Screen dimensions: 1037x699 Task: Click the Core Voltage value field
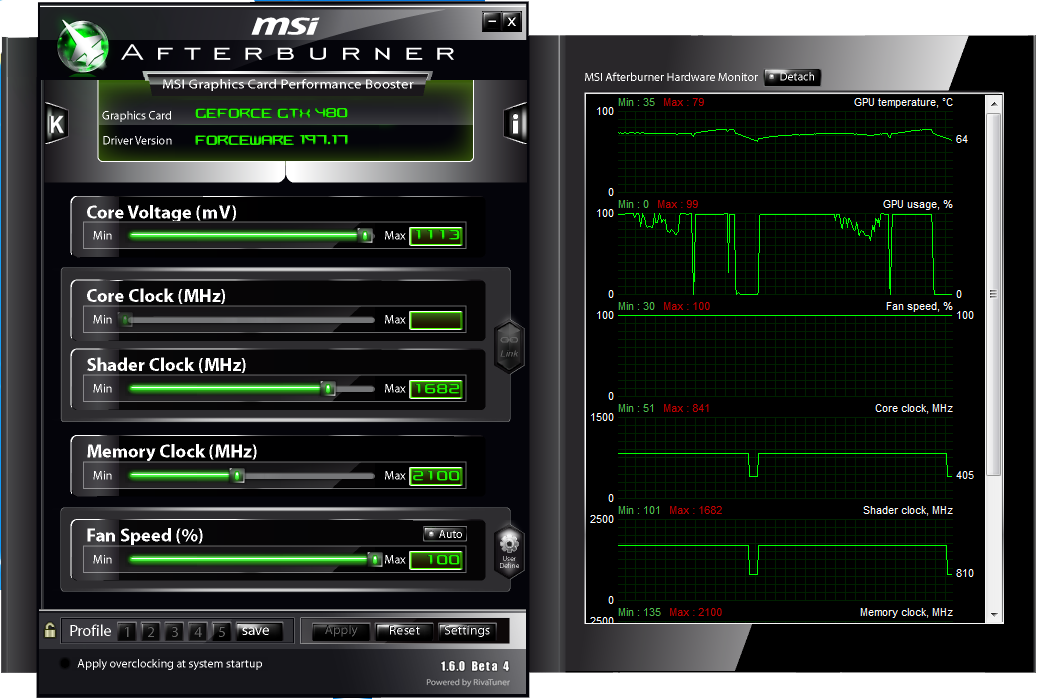(x=436, y=235)
